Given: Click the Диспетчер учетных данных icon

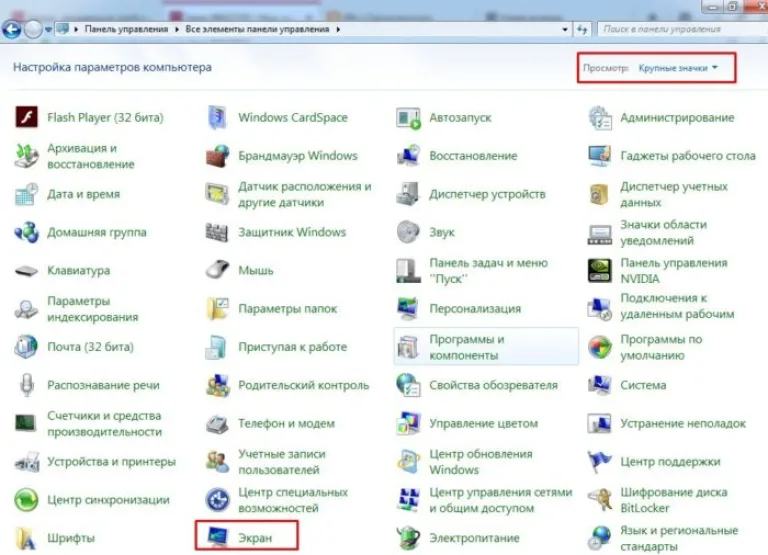Looking at the screenshot, I should [x=600, y=194].
